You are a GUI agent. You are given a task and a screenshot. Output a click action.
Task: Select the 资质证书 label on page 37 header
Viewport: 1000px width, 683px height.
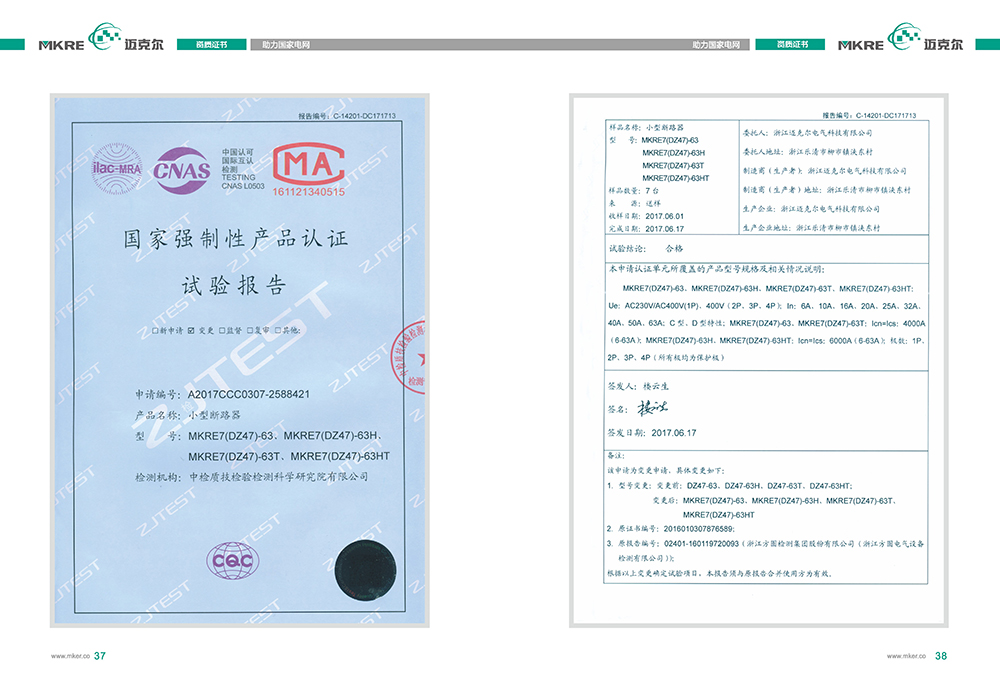point(211,45)
